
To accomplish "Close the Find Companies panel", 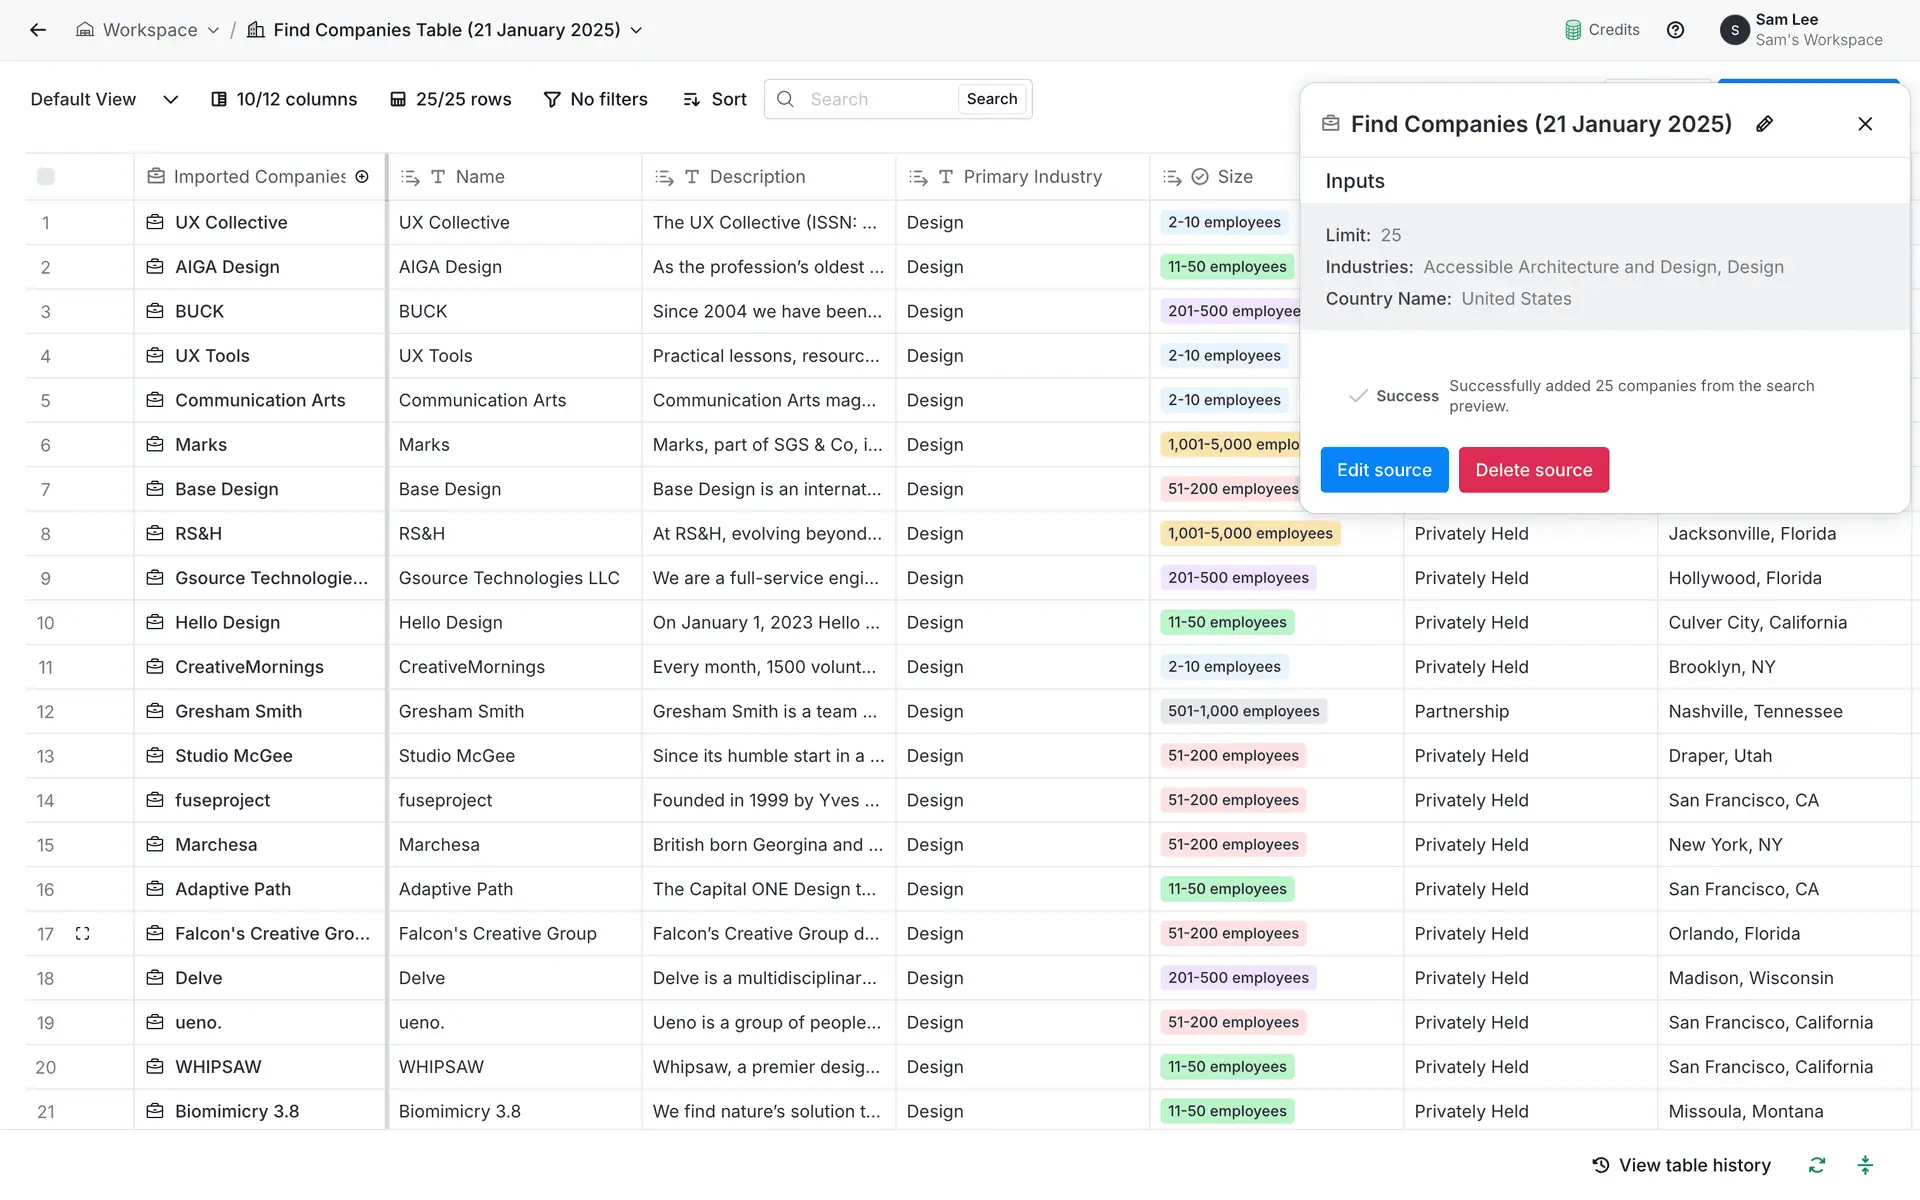I will pyautogui.click(x=1865, y=124).
